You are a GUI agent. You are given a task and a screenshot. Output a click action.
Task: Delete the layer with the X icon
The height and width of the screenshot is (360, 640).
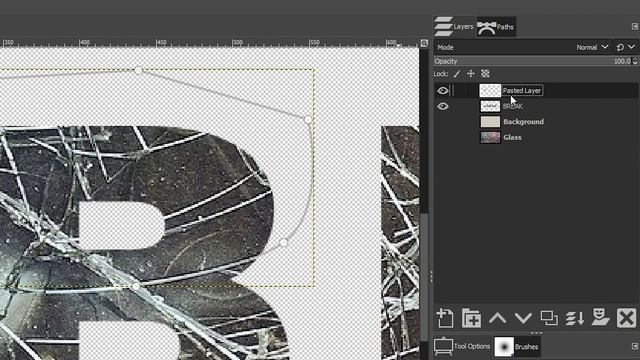pyautogui.click(x=627, y=318)
